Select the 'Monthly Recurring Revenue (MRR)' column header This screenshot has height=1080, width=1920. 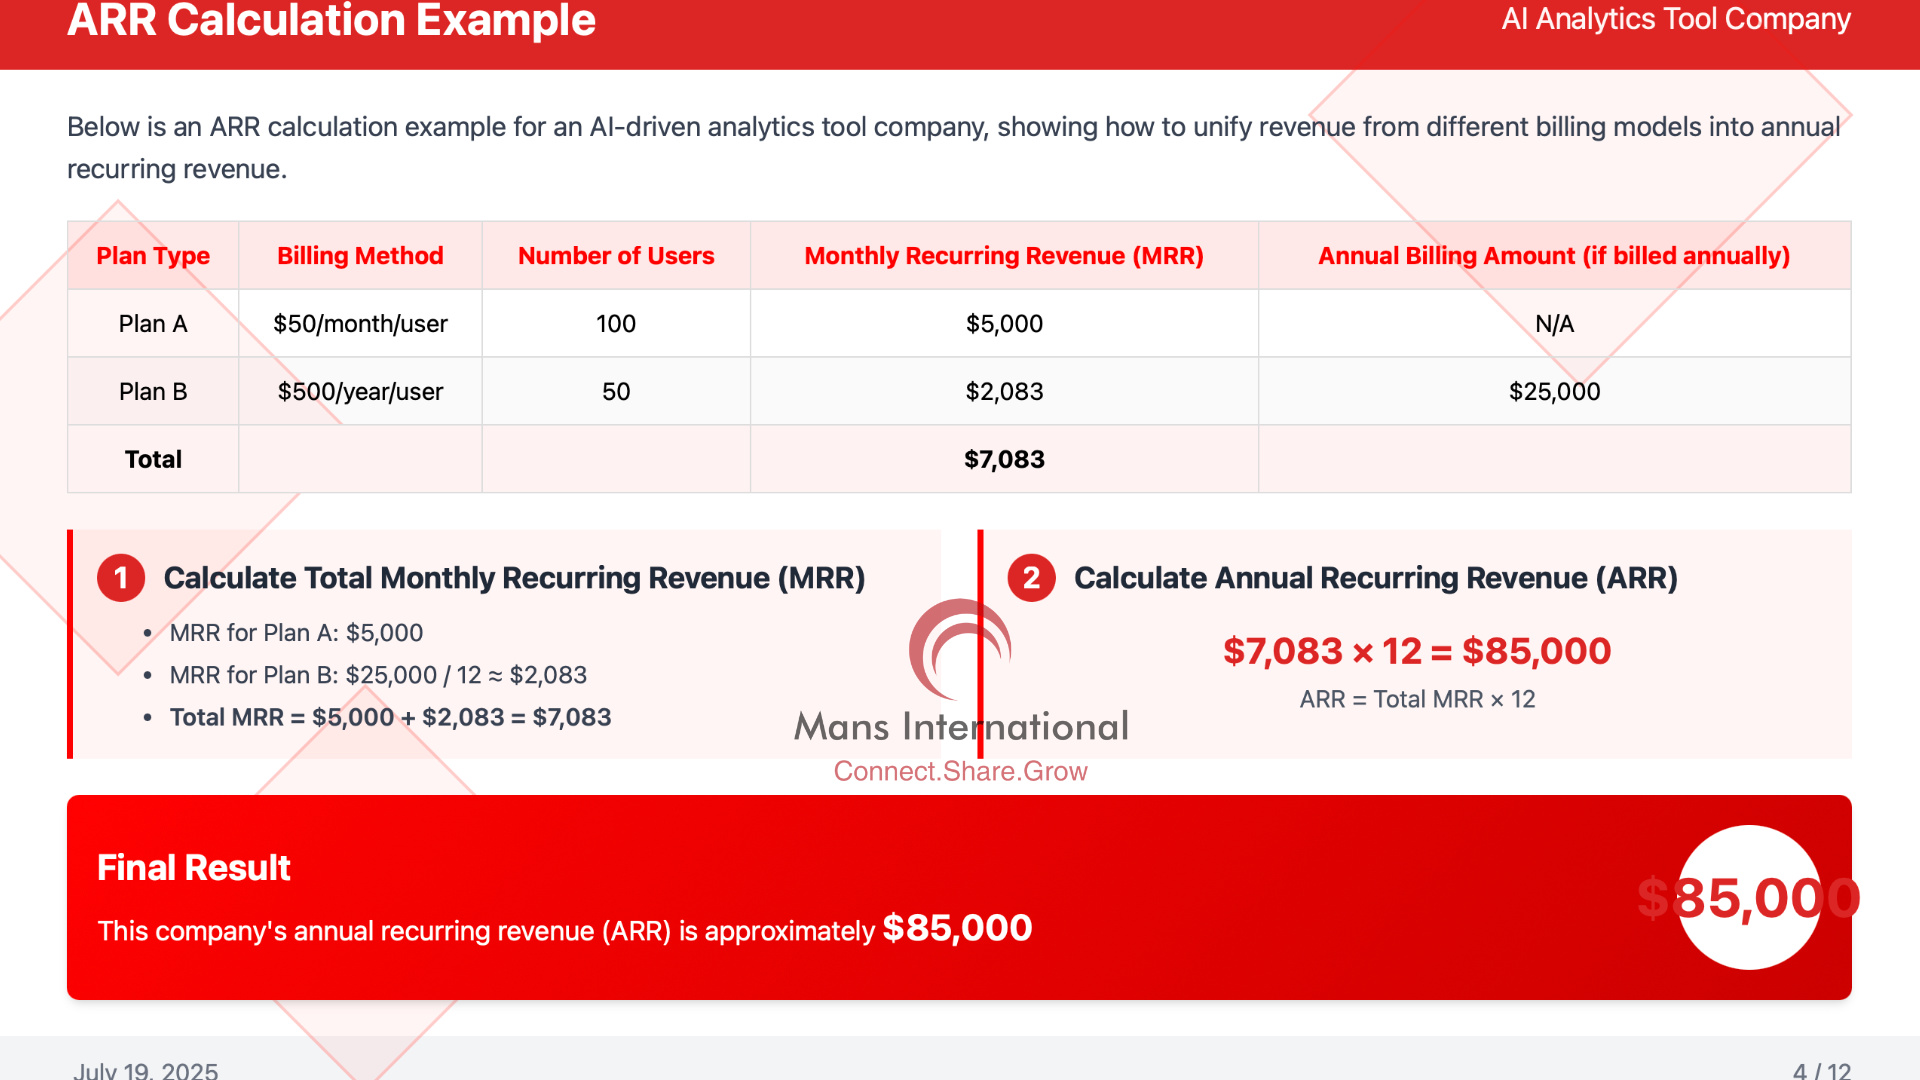[x=1004, y=256]
